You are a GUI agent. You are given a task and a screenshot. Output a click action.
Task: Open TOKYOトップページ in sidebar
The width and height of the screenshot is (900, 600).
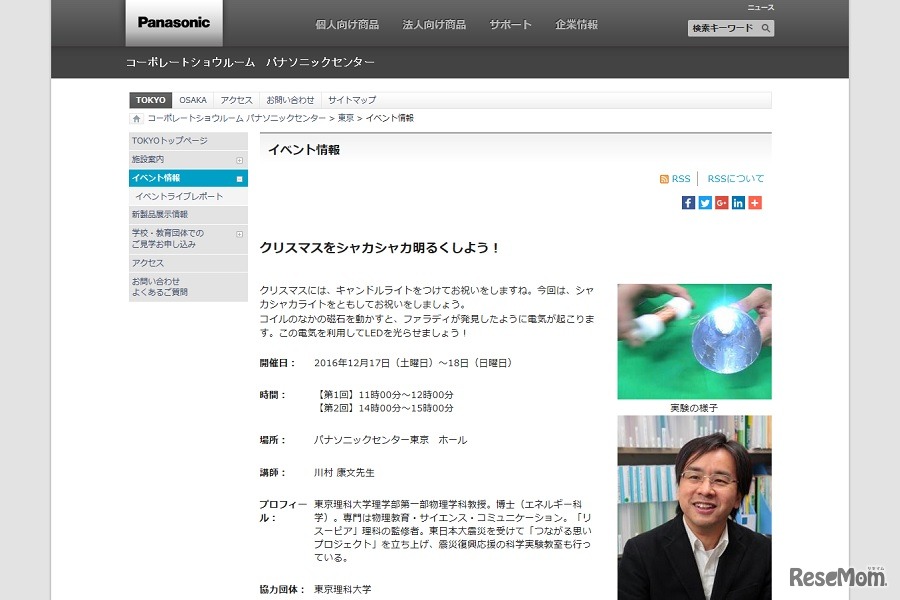(x=188, y=141)
